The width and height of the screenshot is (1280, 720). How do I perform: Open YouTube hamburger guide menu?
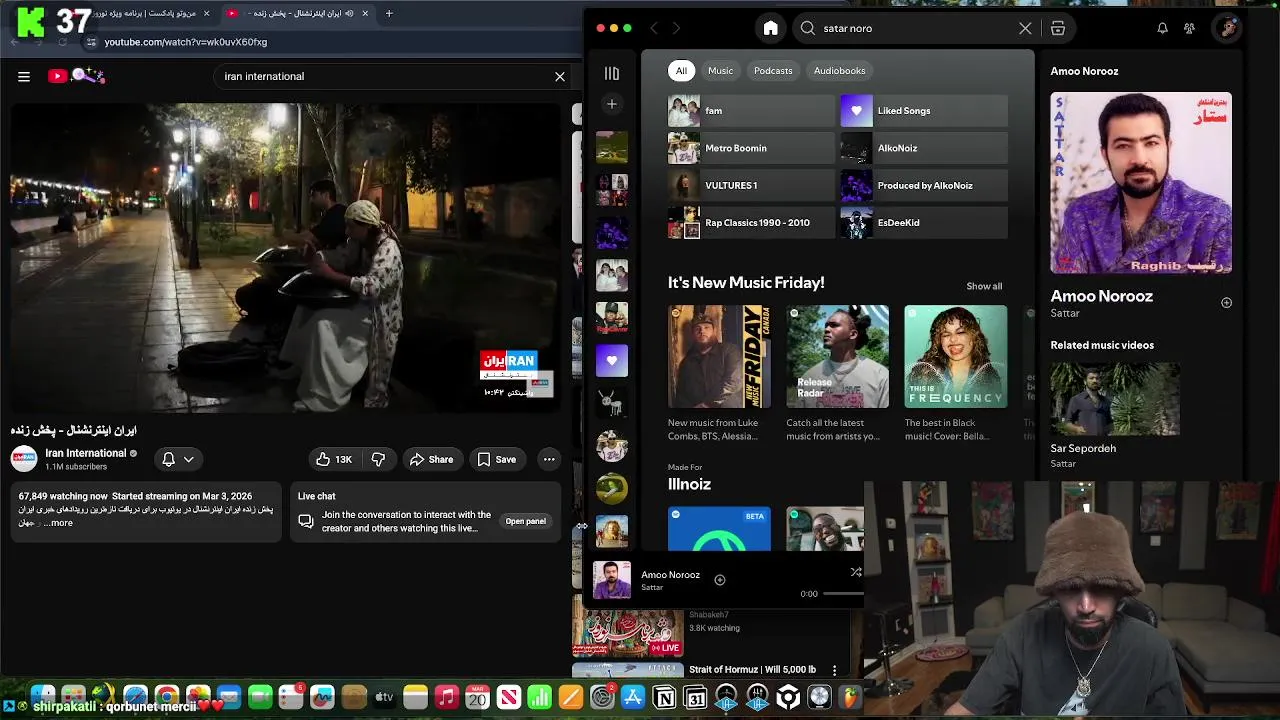pos(24,76)
